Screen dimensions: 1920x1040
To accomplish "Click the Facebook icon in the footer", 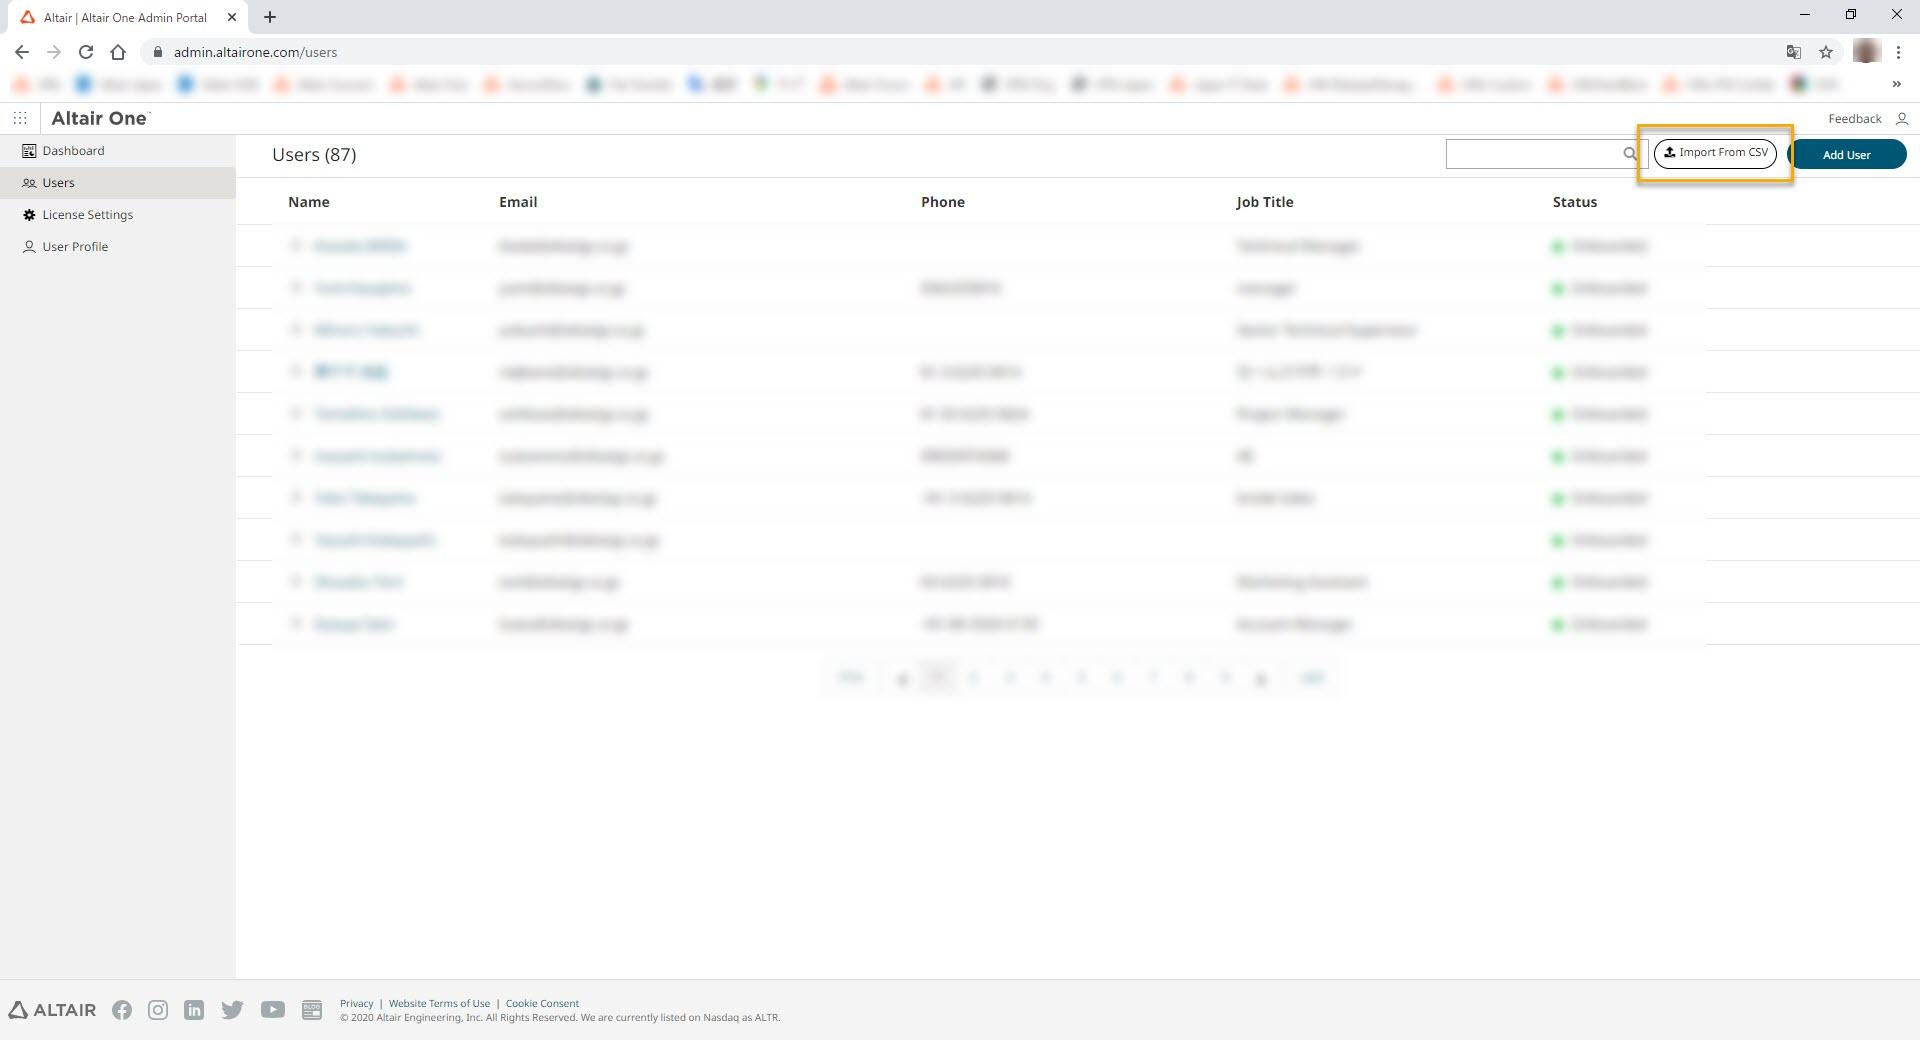I will (x=122, y=1010).
